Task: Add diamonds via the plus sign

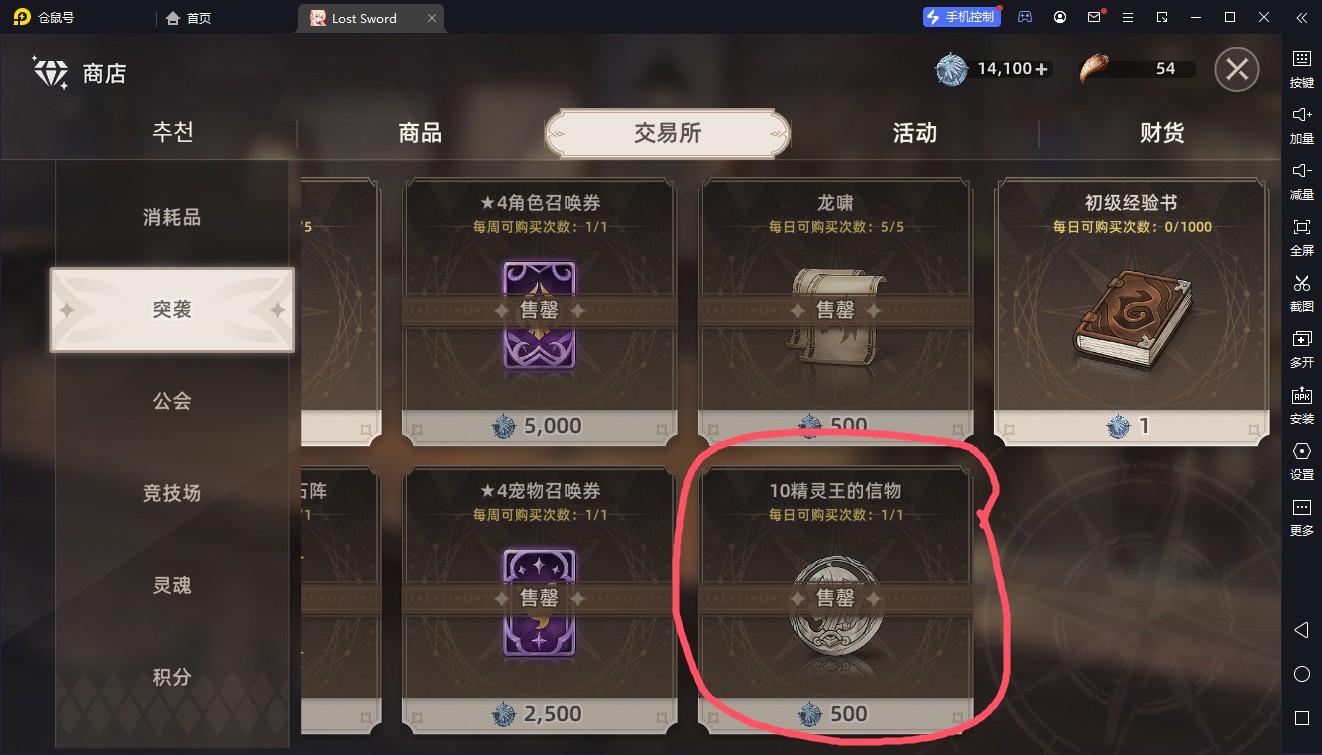Action: [x=1042, y=69]
